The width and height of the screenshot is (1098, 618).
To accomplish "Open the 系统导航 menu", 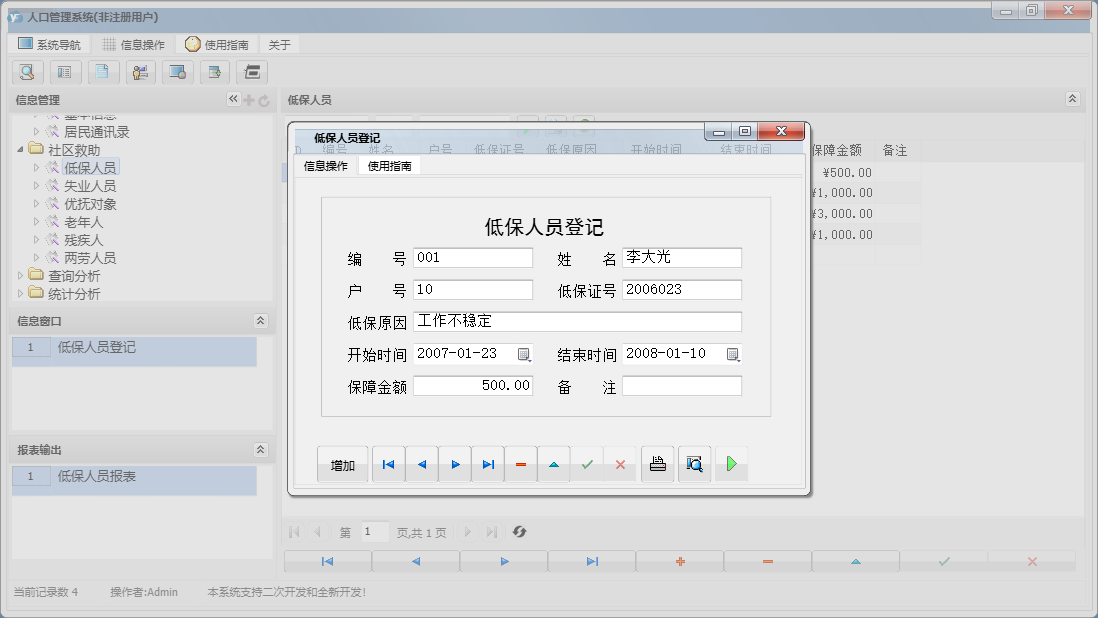I will 50,45.
